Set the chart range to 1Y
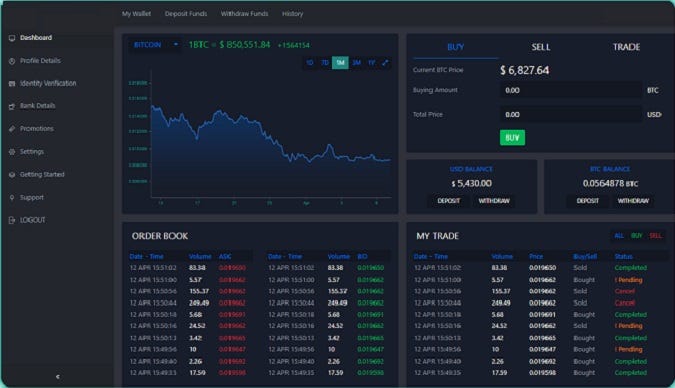Viewport: 675px width, 388px height. click(371, 63)
